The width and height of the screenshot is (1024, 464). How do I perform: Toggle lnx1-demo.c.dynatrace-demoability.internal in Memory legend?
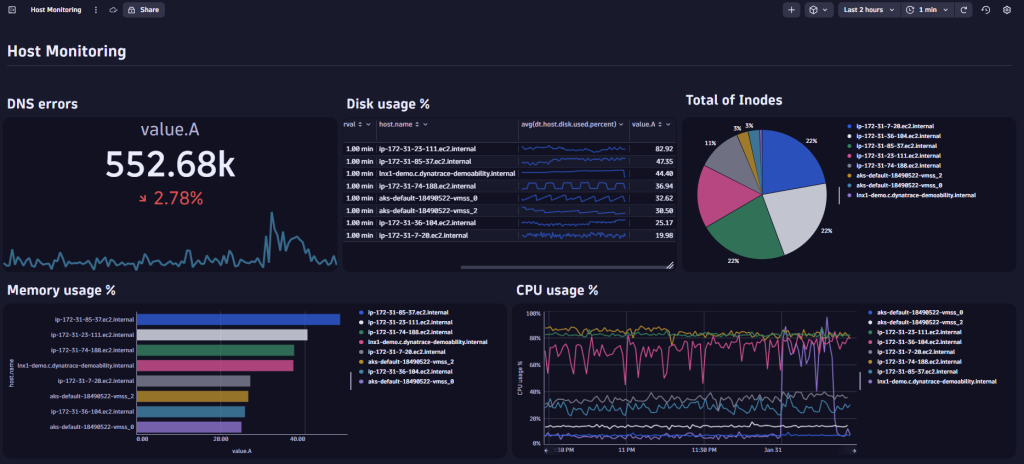tap(423, 342)
